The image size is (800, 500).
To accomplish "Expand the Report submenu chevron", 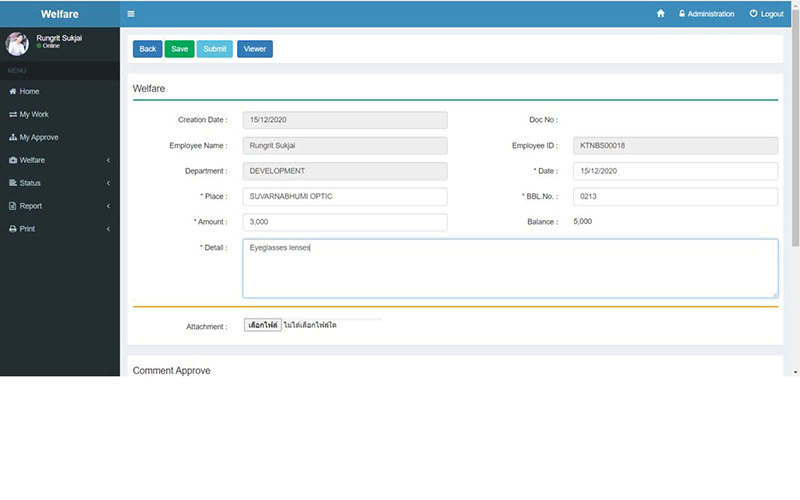I will coord(108,206).
